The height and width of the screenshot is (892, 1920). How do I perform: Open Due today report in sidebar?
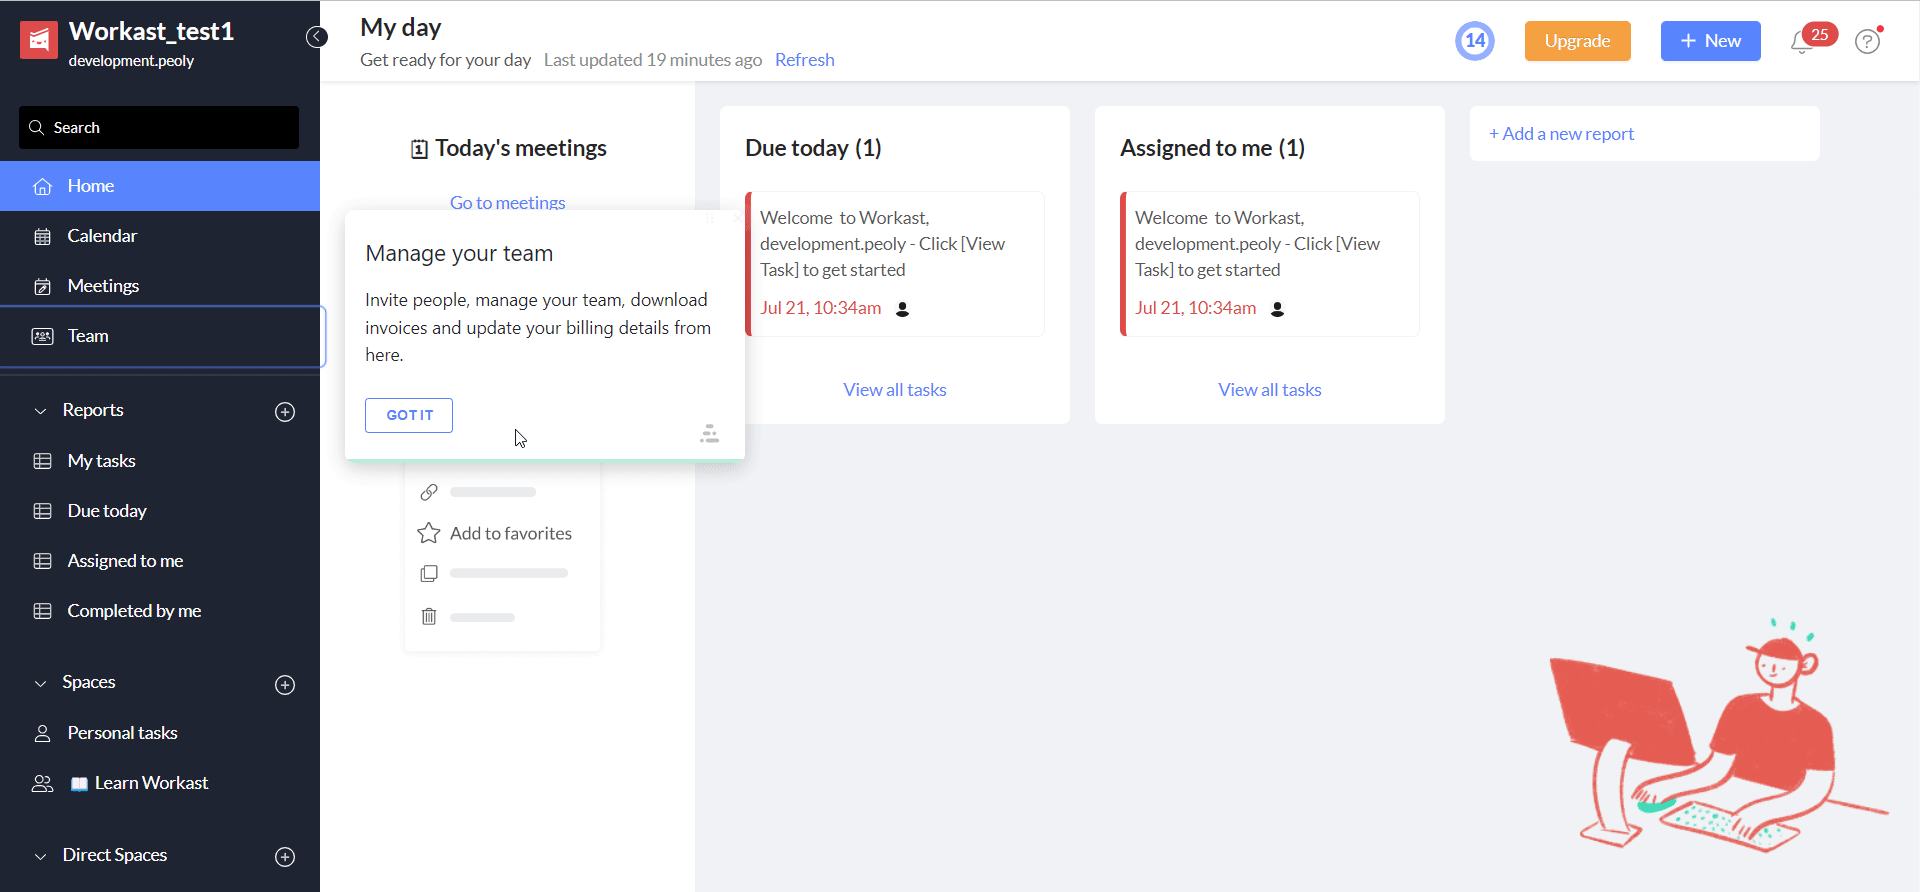160,511
